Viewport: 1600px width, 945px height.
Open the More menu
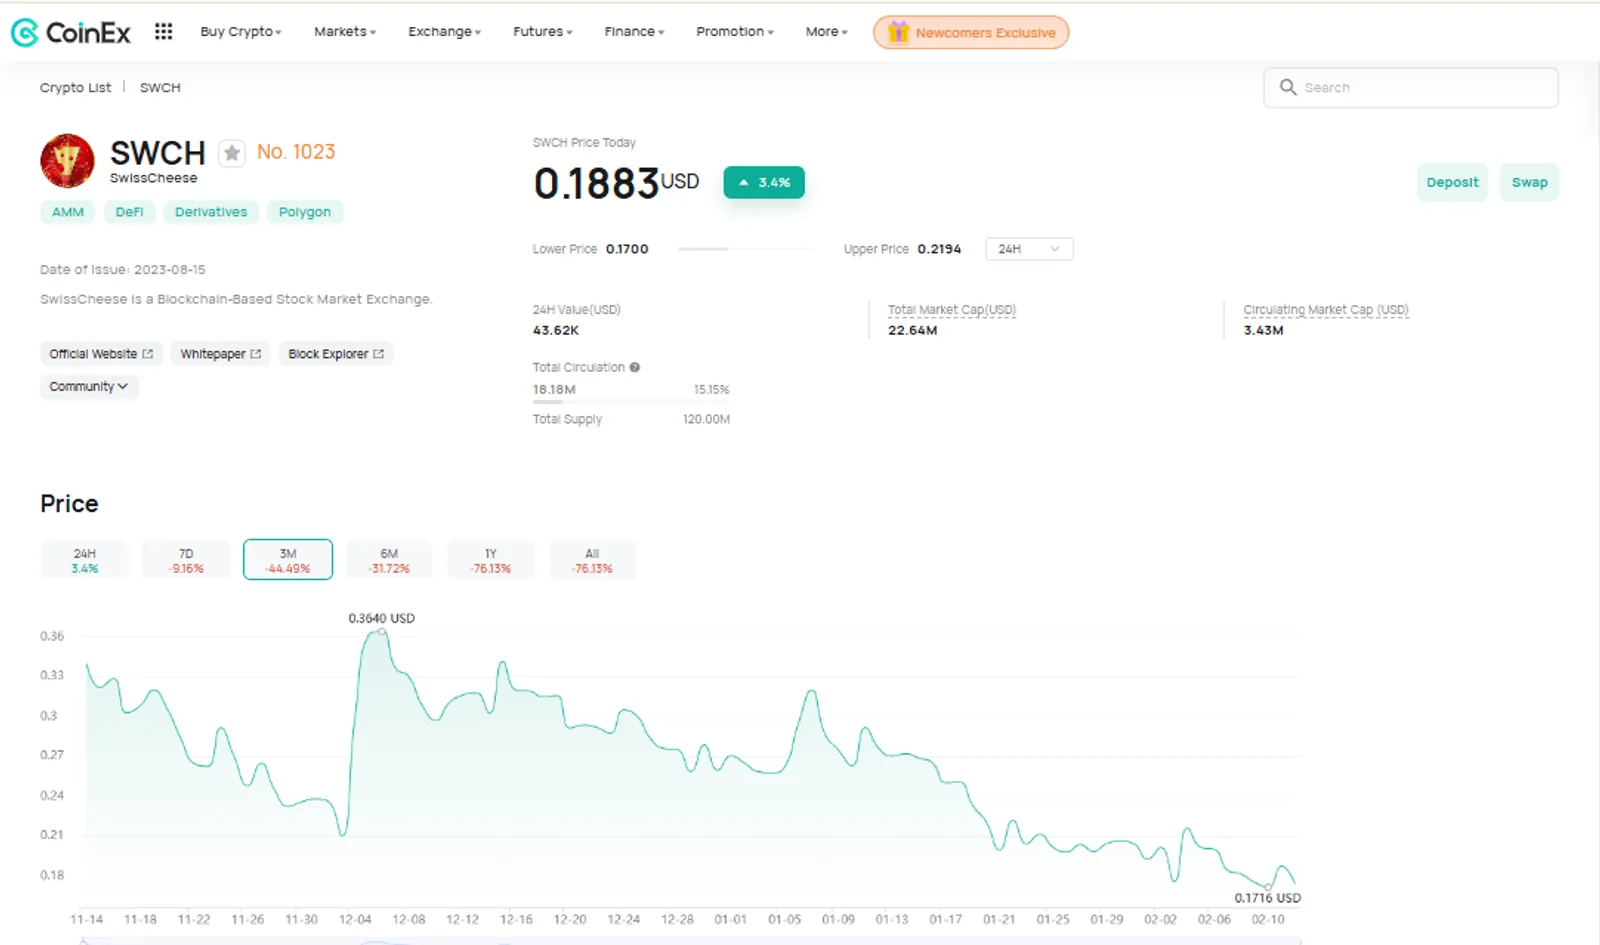click(x=826, y=32)
